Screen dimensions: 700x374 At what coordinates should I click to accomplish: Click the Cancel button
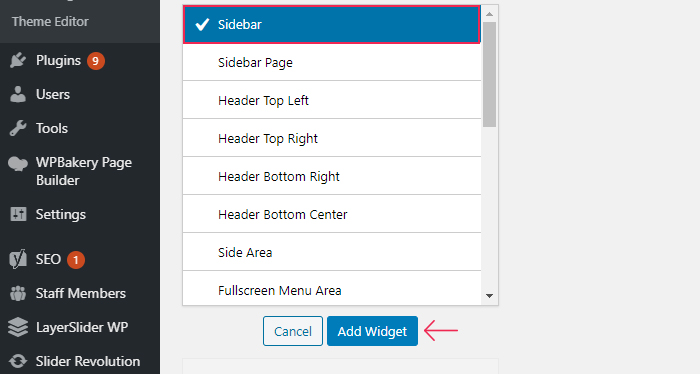pos(293,331)
